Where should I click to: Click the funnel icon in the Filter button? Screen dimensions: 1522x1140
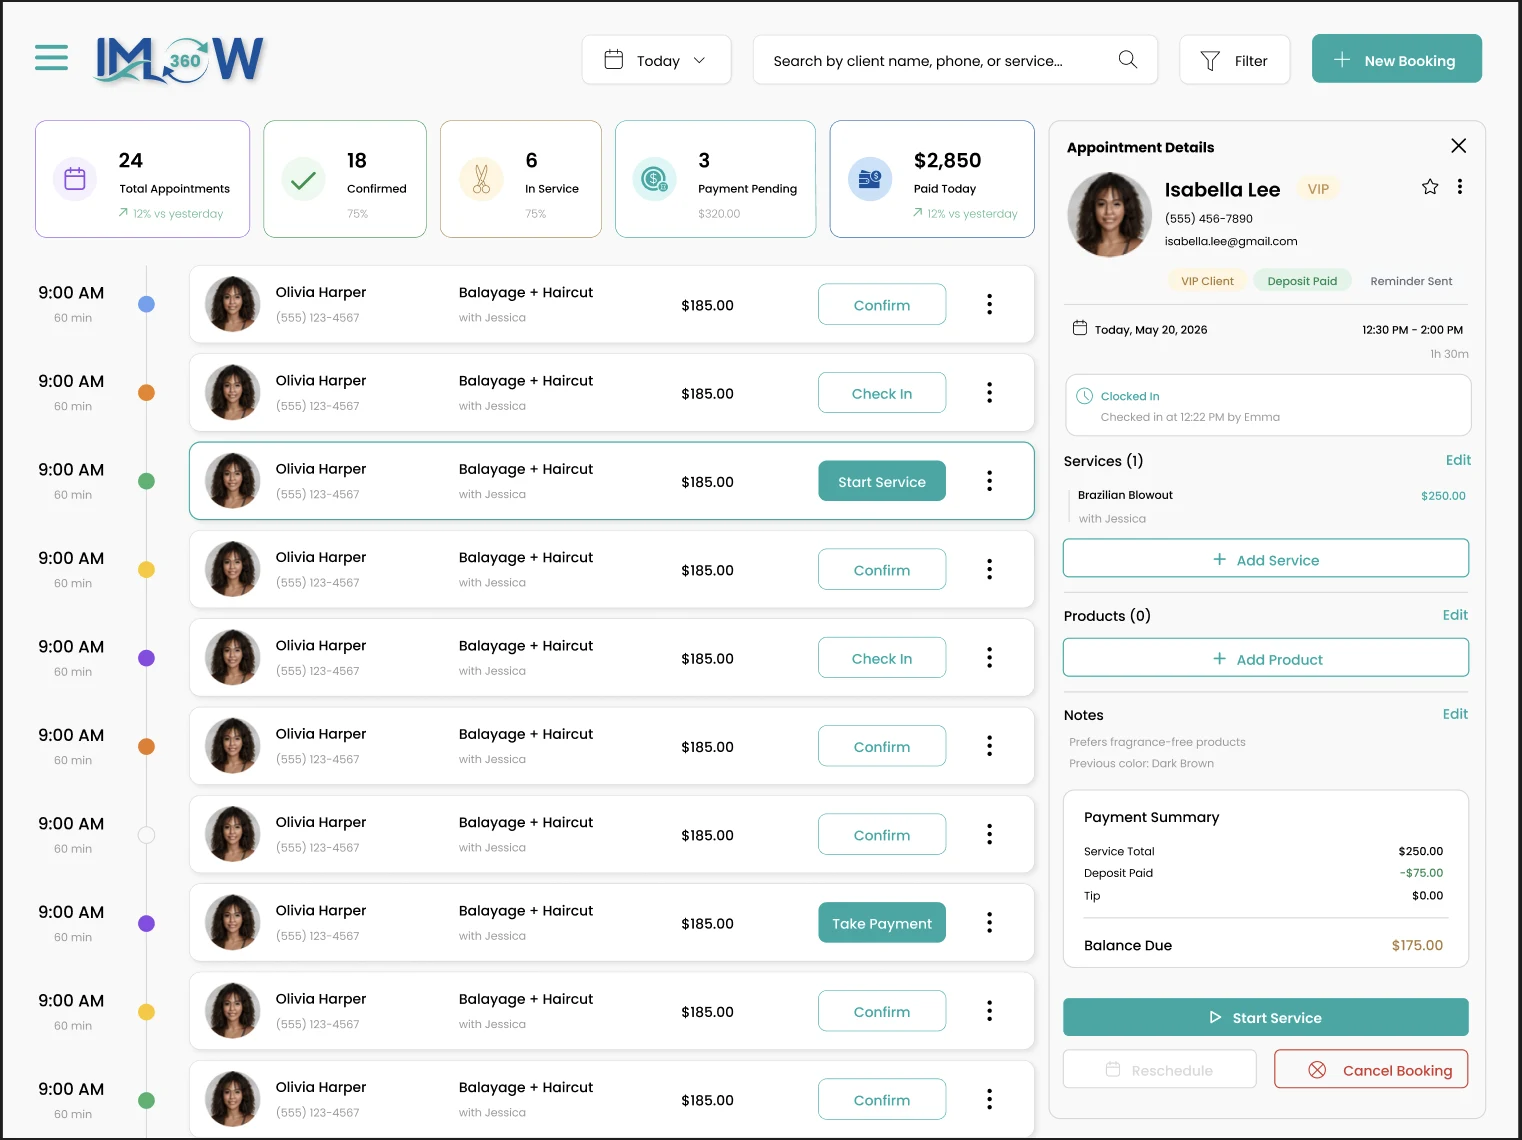click(1209, 61)
